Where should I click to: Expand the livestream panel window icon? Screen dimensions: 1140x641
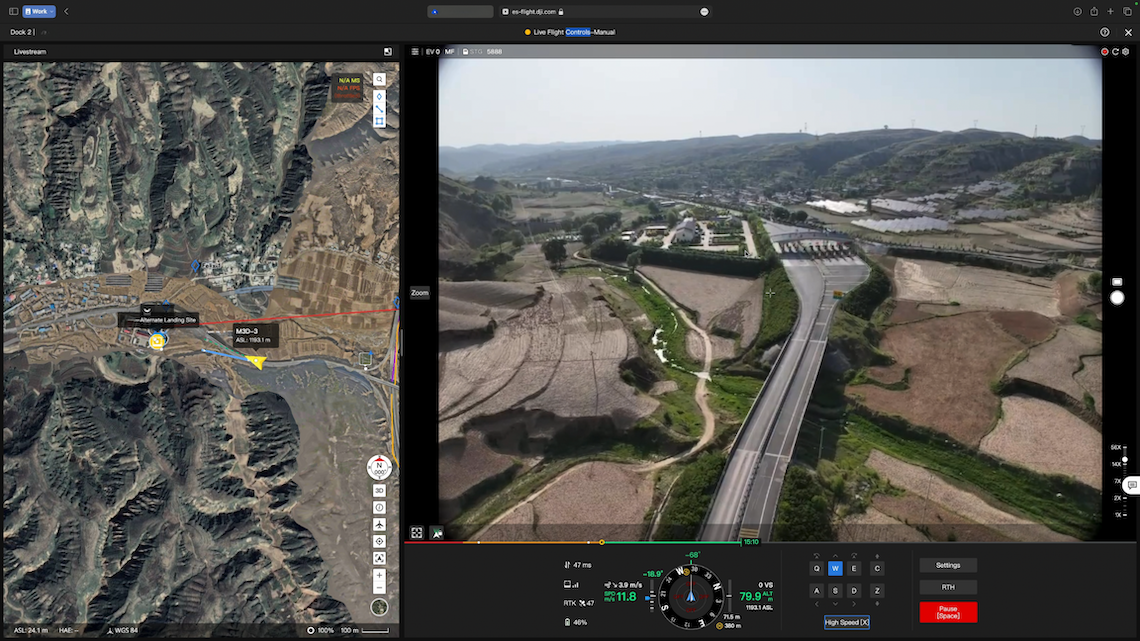click(x=388, y=51)
